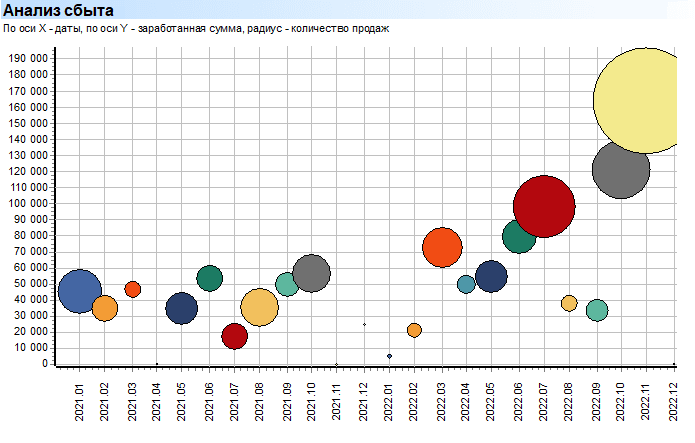Viewport: 695px width, 443px height.
Task: Click the blue bubble at 2021.01
Action: (80, 291)
